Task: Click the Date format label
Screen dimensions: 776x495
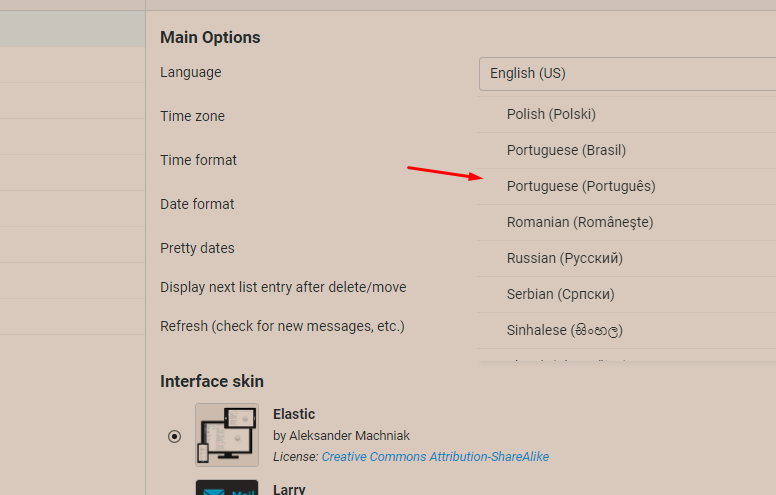Action: pyautogui.click(x=197, y=204)
